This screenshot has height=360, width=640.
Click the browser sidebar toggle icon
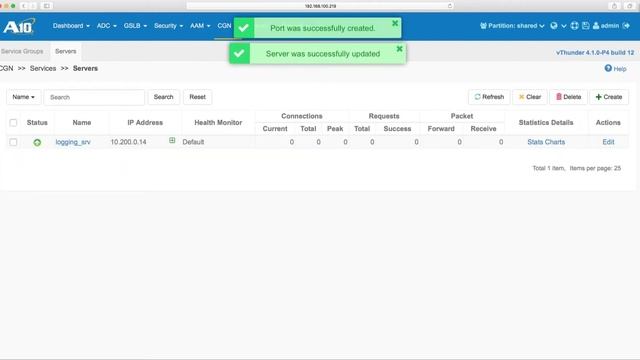(47, 6)
